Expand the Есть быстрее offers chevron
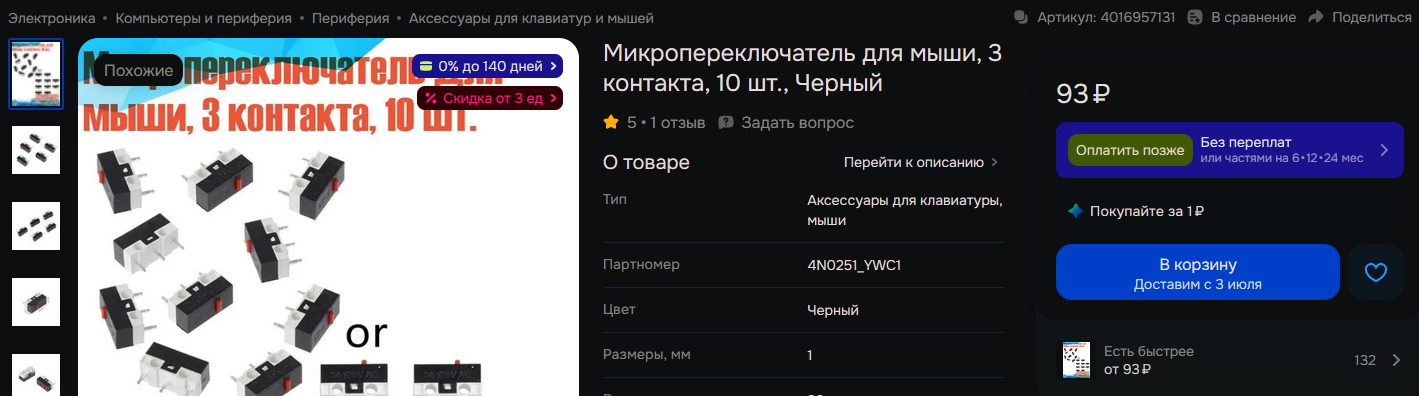The width and height of the screenshot is (1419, 396). pyautogui.click(x=1396, y=360)
